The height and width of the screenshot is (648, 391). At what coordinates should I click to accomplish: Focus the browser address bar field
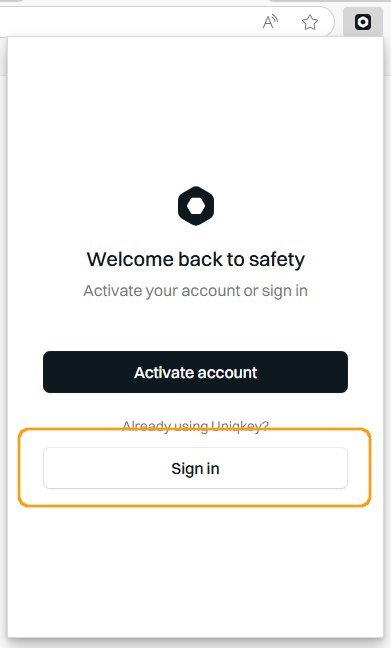tap(124, 21)
